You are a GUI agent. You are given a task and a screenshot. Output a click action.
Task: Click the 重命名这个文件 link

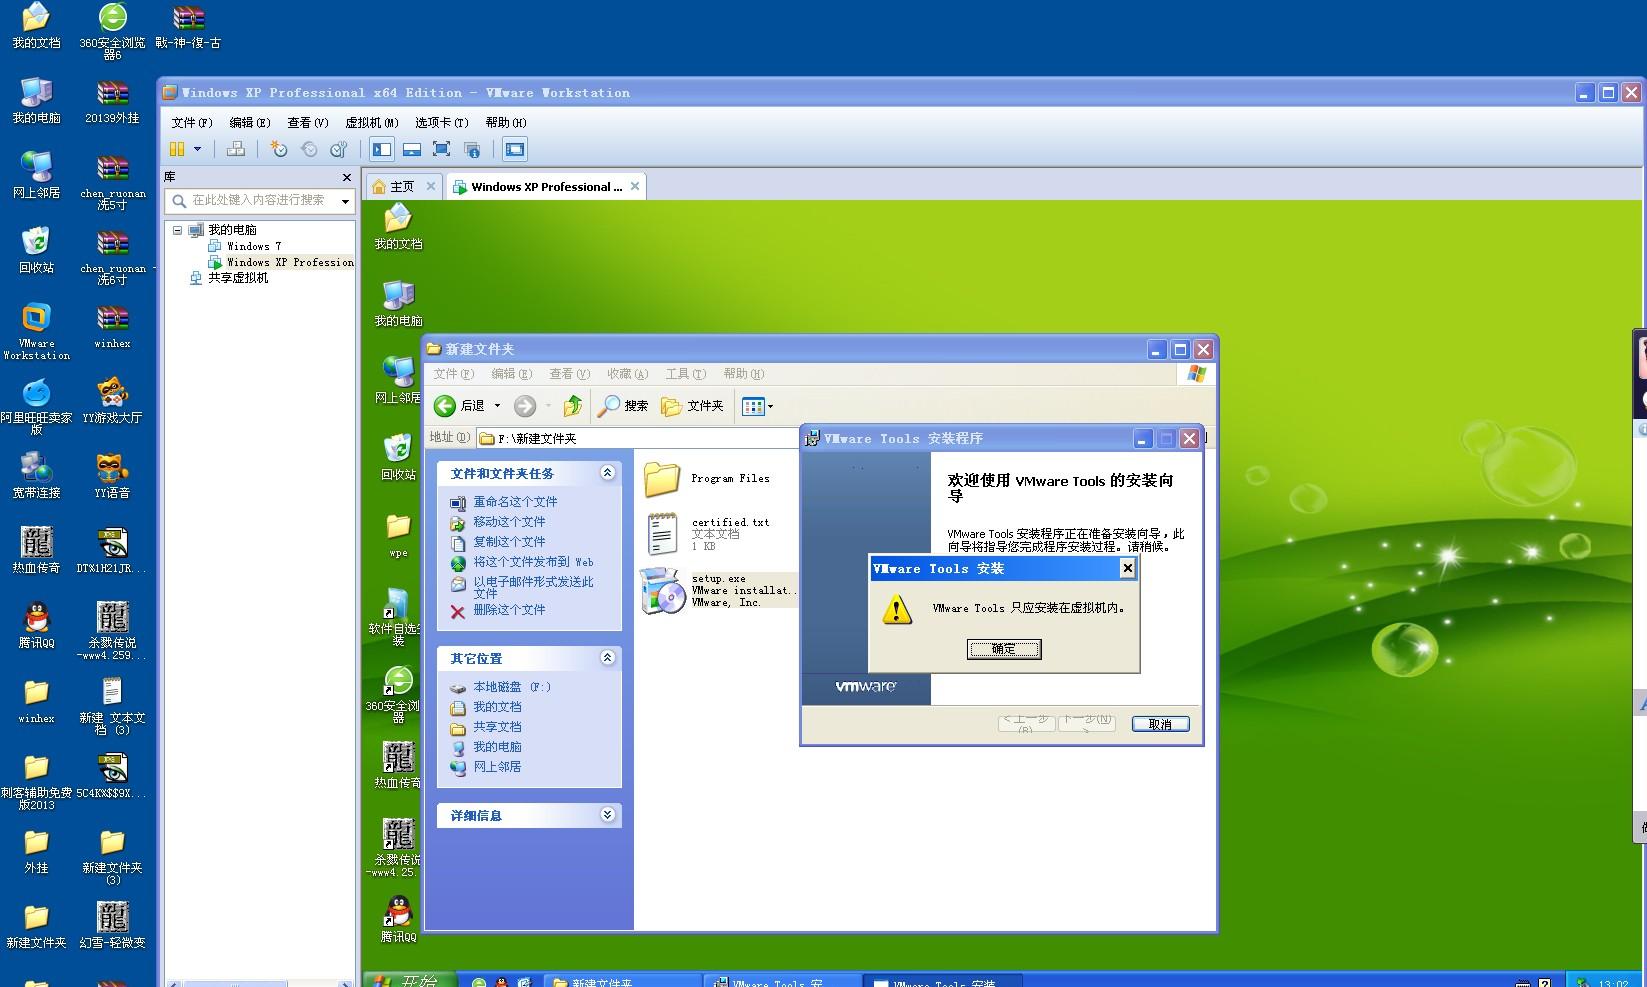[515, 502]
